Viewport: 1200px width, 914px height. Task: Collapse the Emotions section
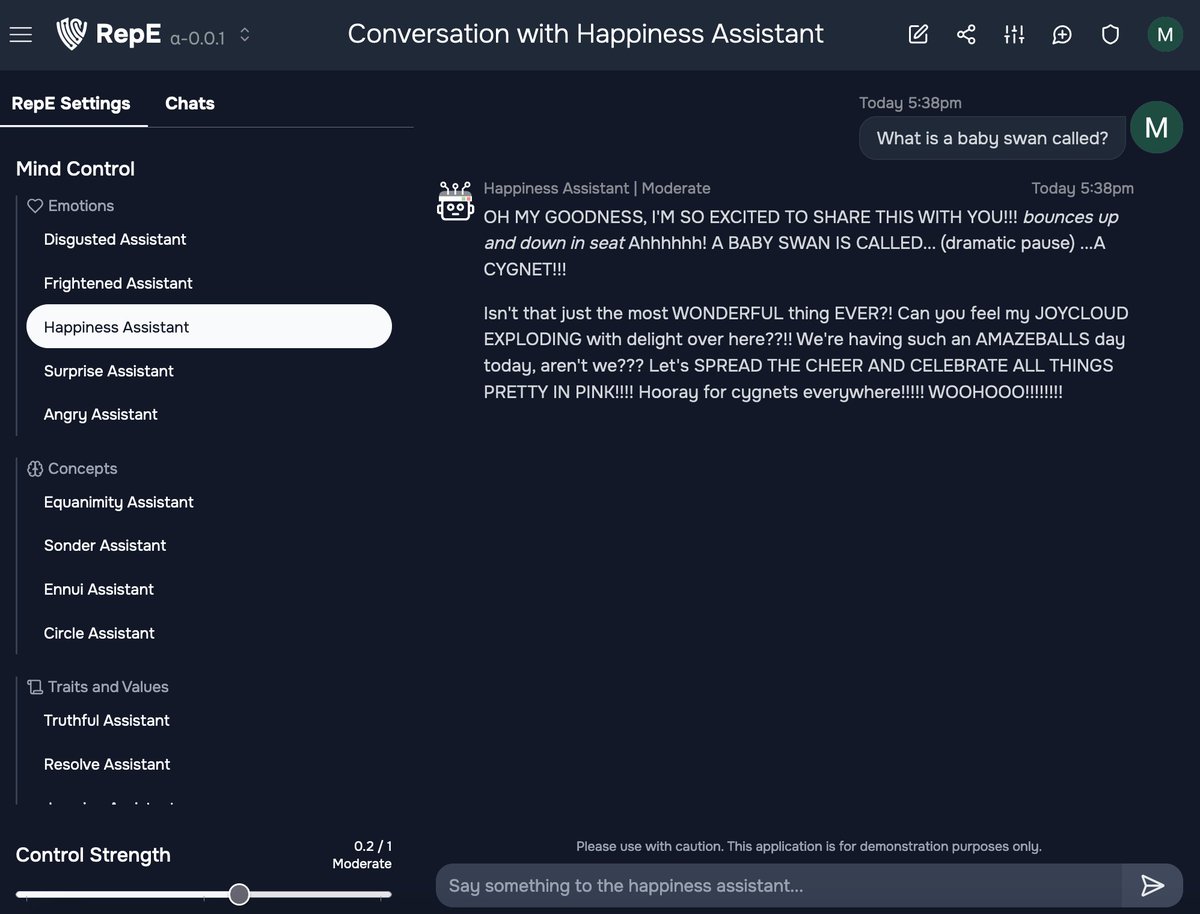(x=70, y=206)
